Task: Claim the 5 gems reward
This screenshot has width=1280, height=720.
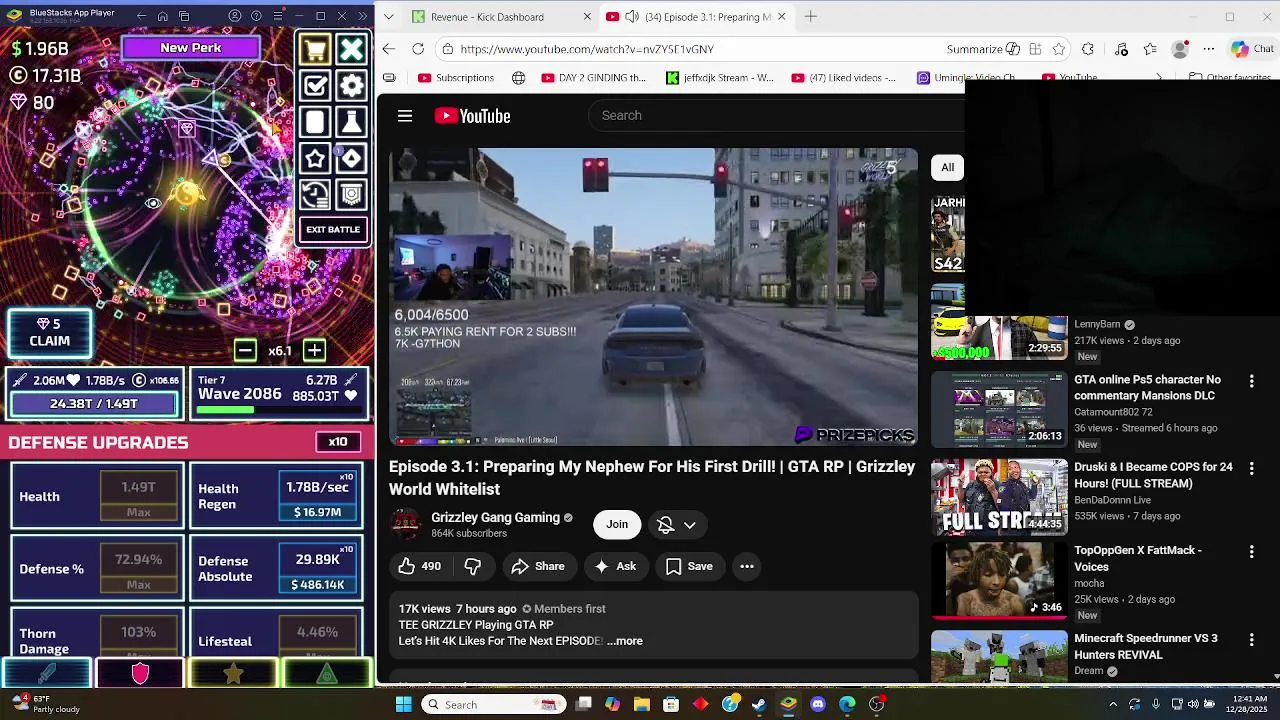Action: (x=50, y=333)
